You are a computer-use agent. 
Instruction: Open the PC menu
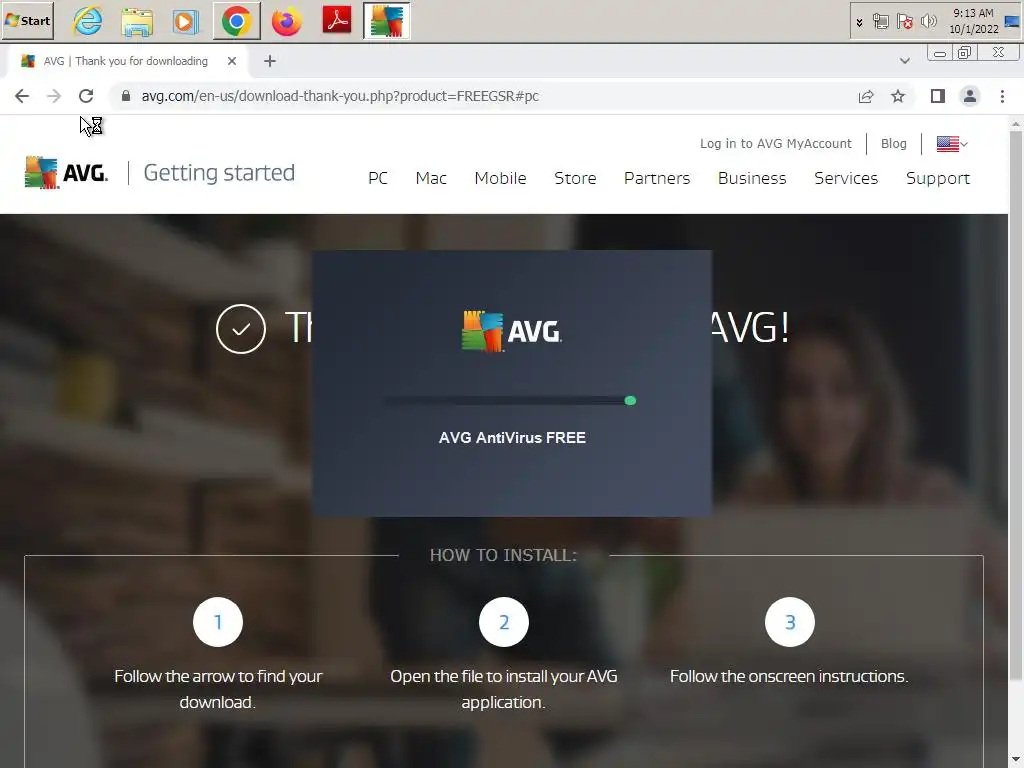point(378,178)
